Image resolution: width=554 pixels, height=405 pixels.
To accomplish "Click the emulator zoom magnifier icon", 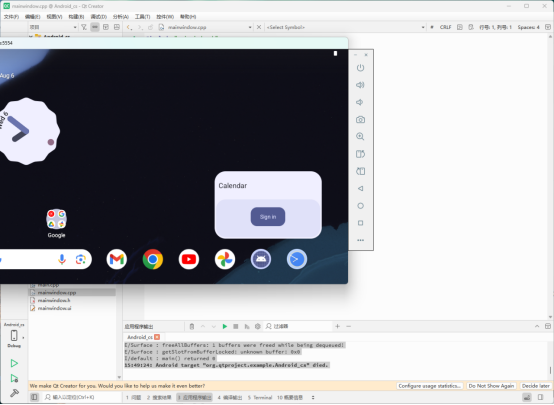I will 360,136.
